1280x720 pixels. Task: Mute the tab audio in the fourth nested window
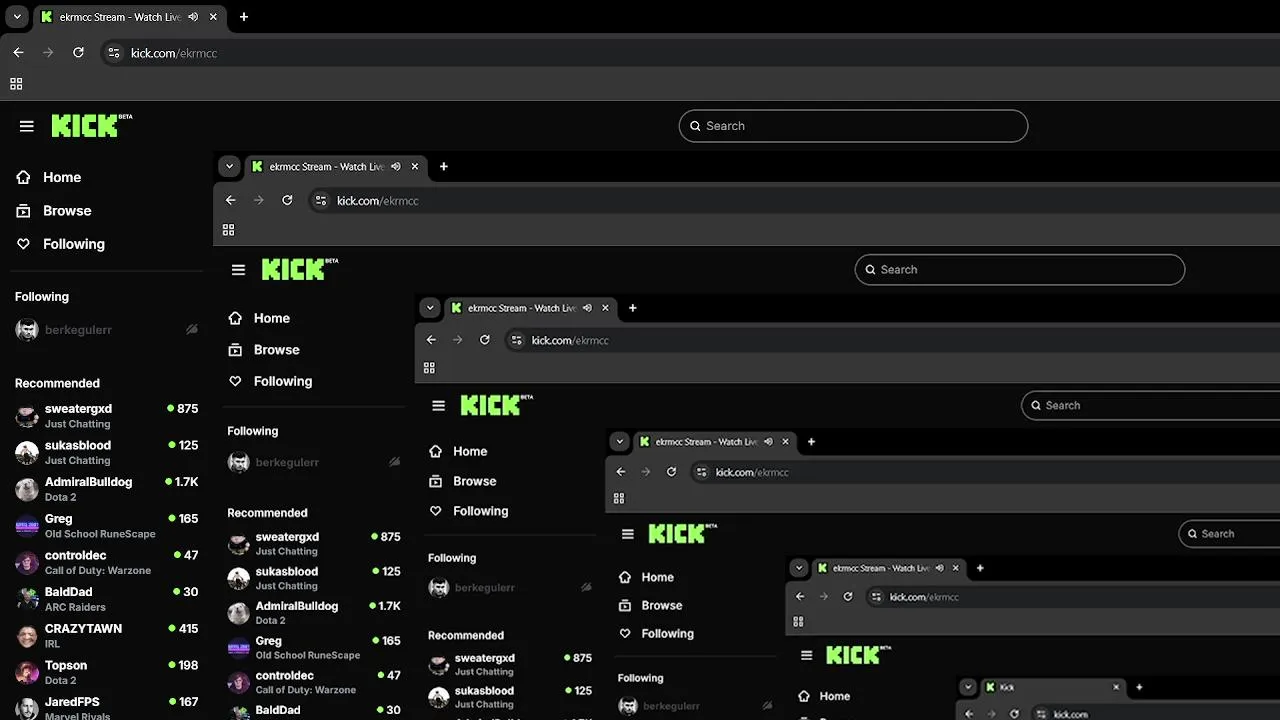pos(768,441)
